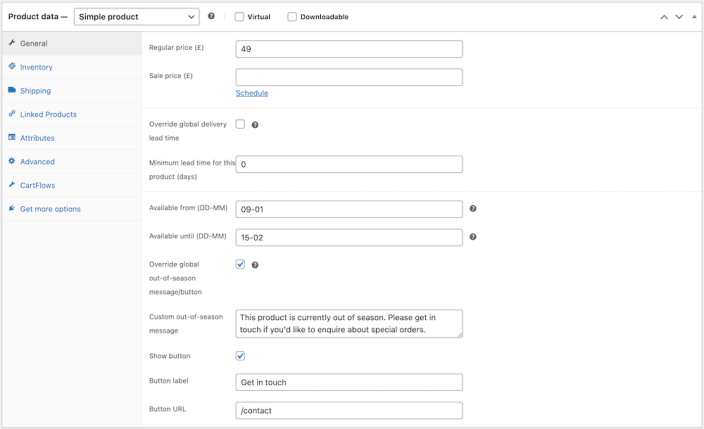Click help icon beside product type dropdown
This screenshot has height=429, width=704.
[211, 17]
